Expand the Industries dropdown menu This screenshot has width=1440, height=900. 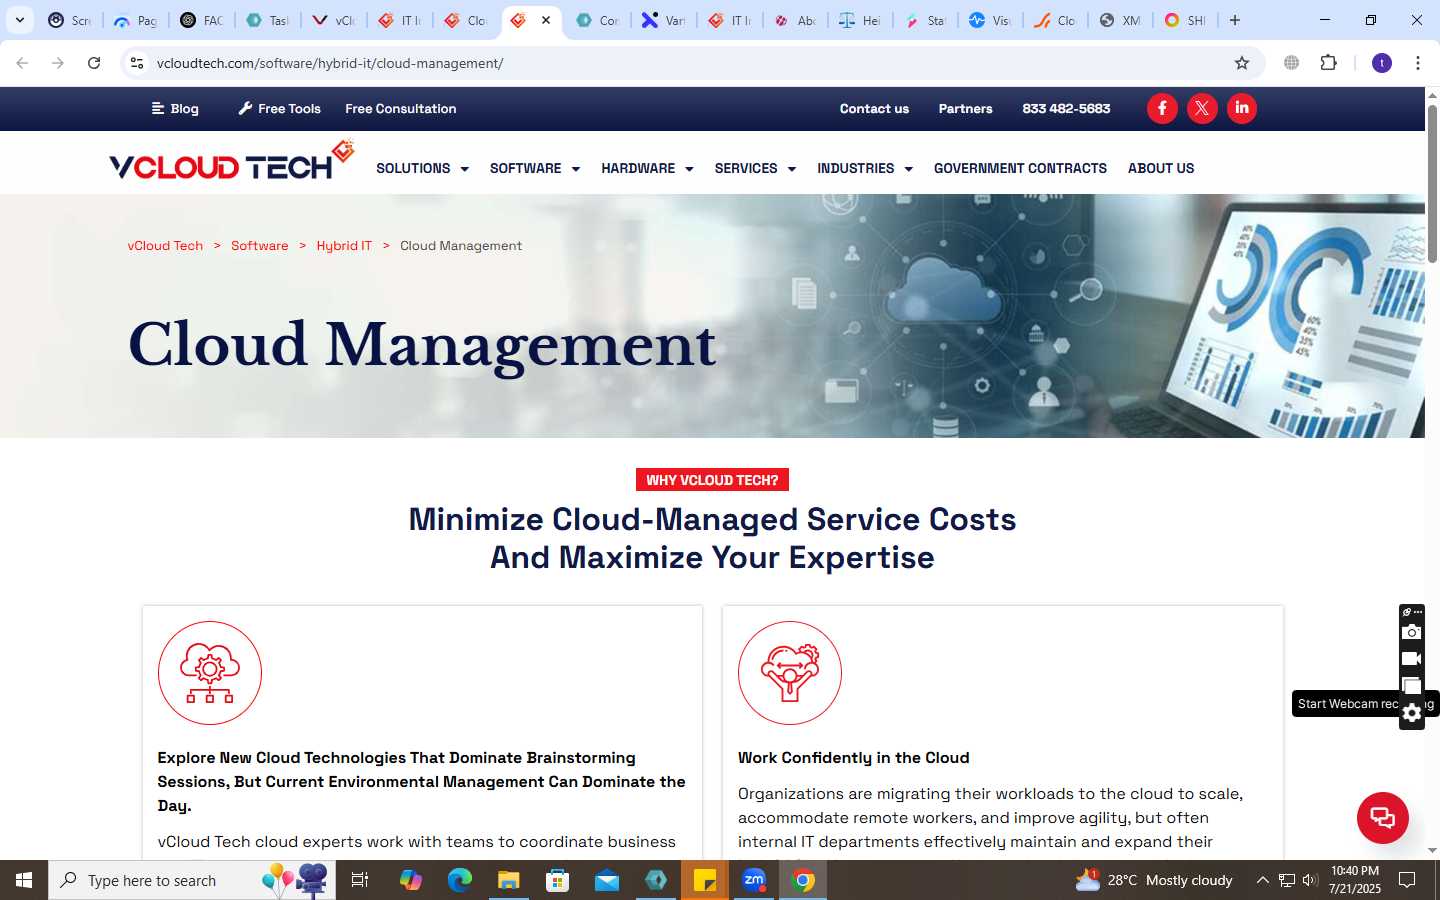click(865, 168)
